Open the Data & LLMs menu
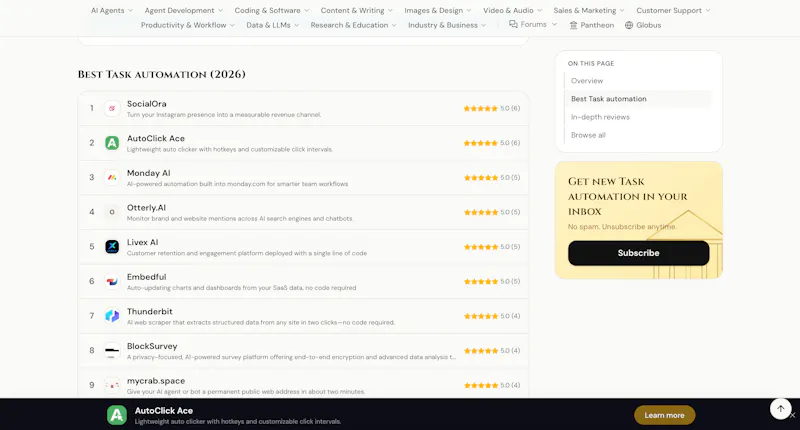 click(272, 25)
